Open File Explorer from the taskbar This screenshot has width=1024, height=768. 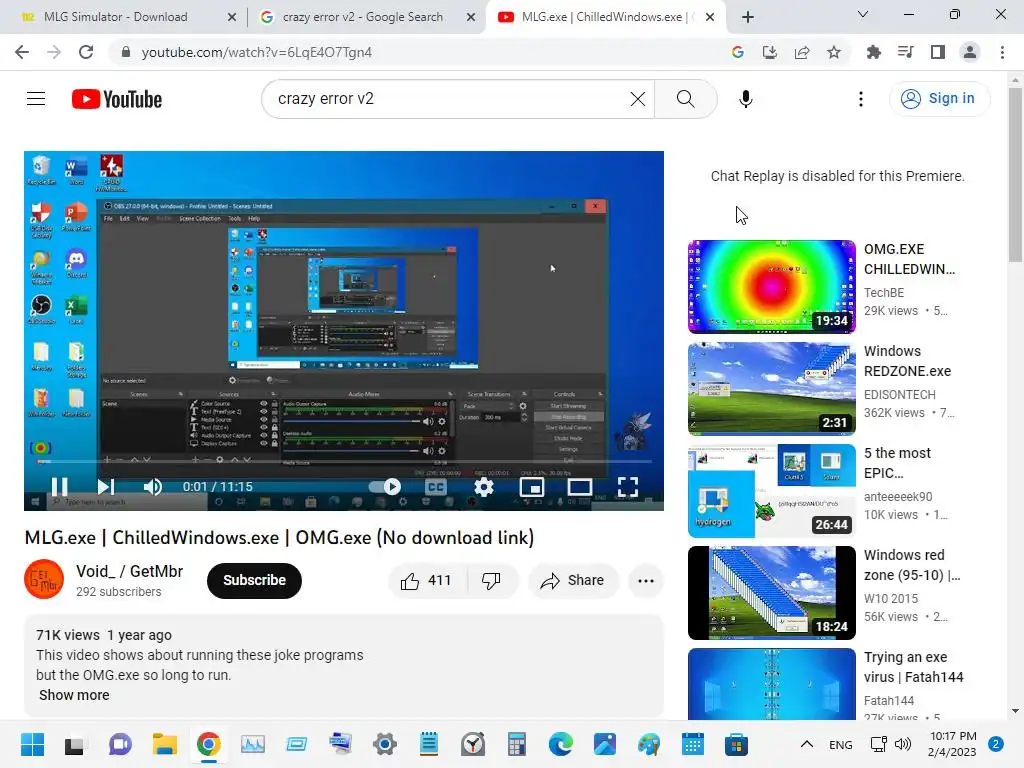pos(165,744)
